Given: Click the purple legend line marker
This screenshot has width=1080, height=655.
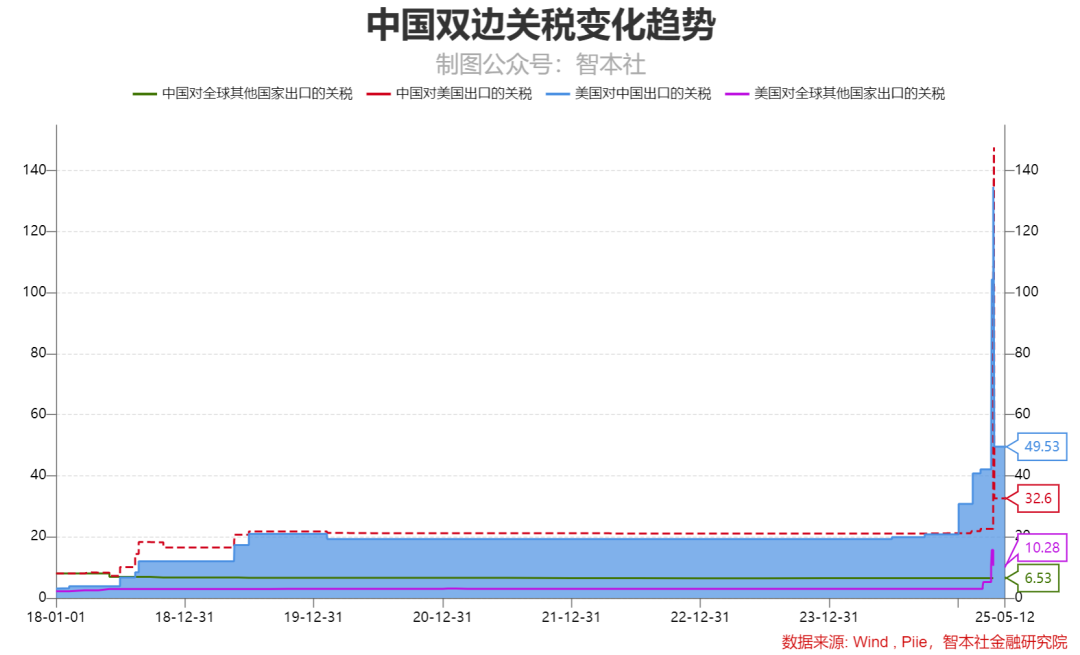Looking at the screenshot, I should tap(737, 94).
